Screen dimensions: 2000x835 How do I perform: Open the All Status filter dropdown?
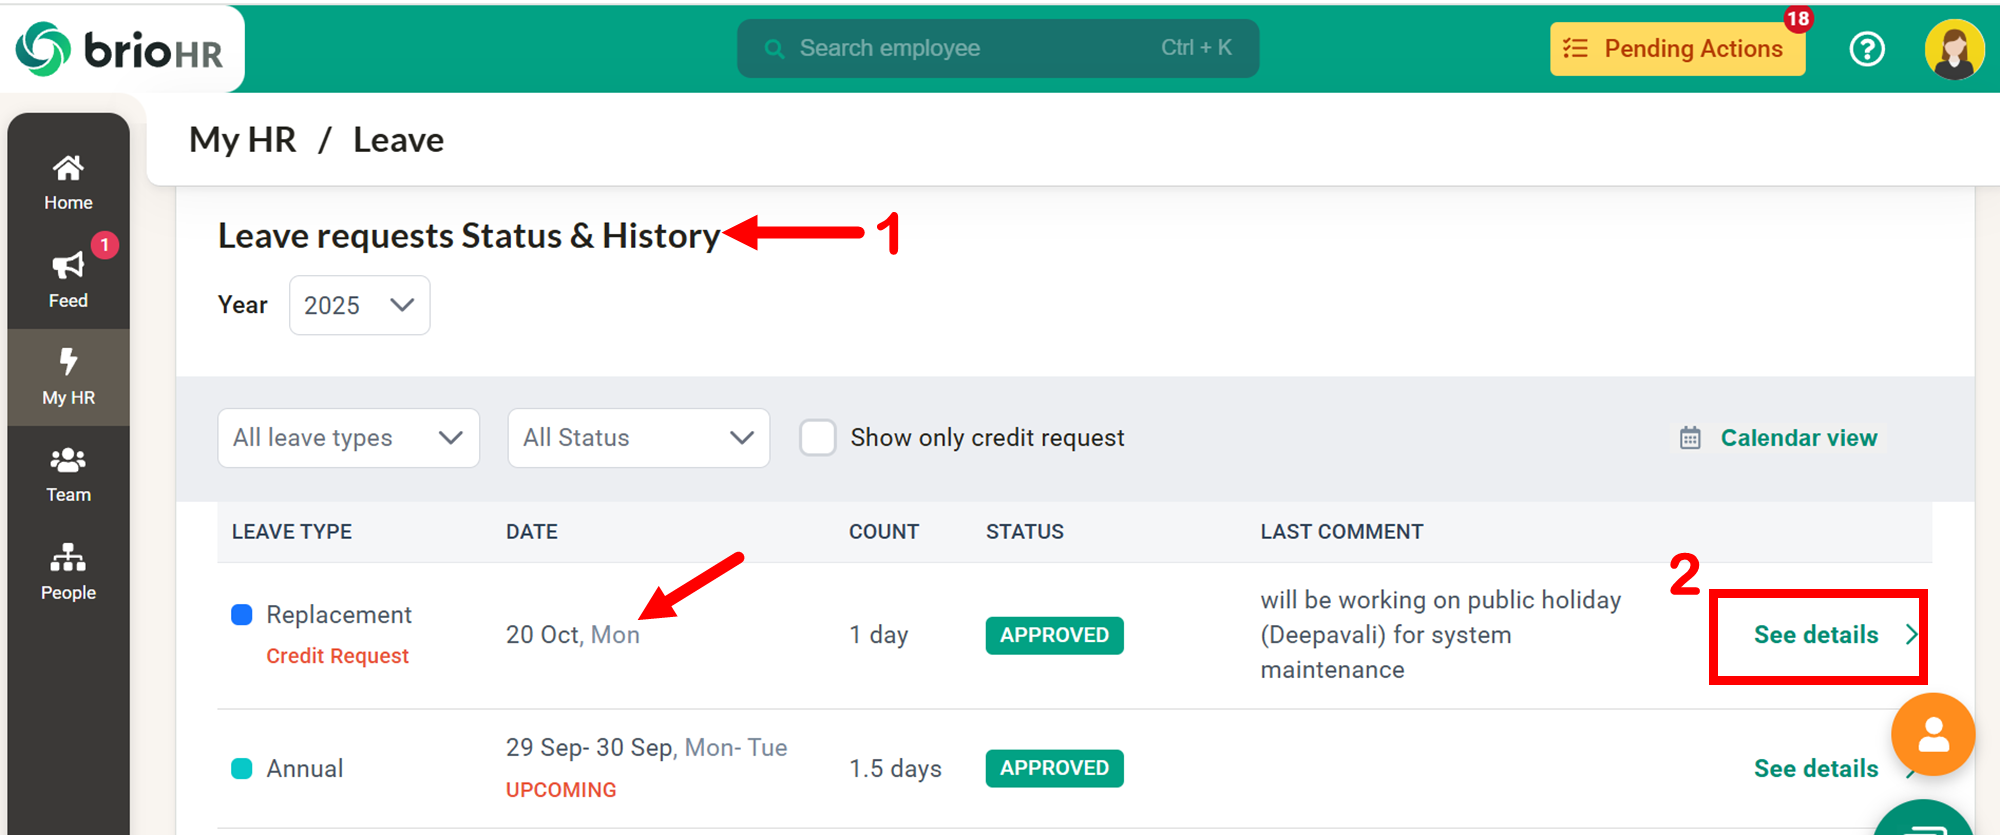pyautogui.click(x=638, y=438)
